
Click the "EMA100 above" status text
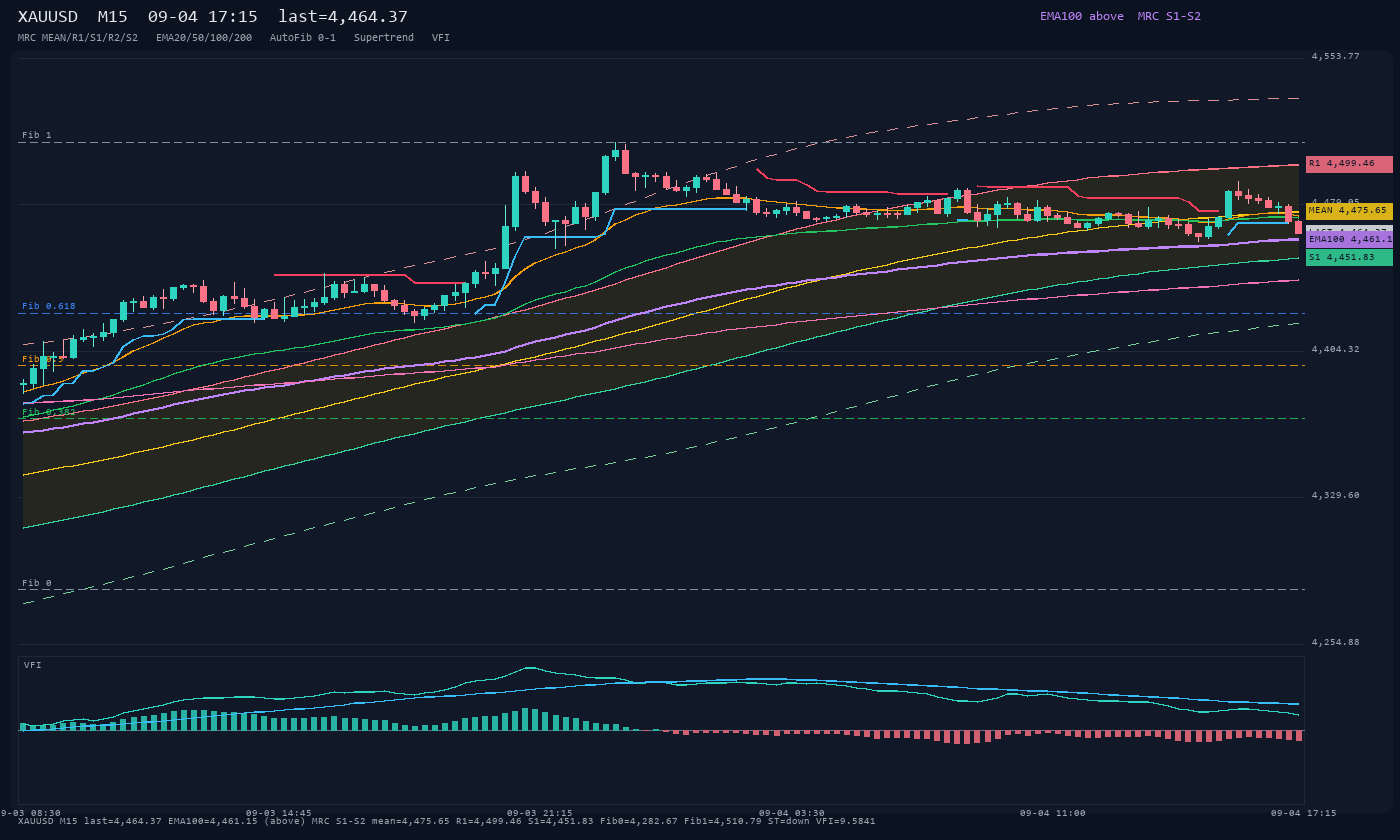coord(1081,16)
